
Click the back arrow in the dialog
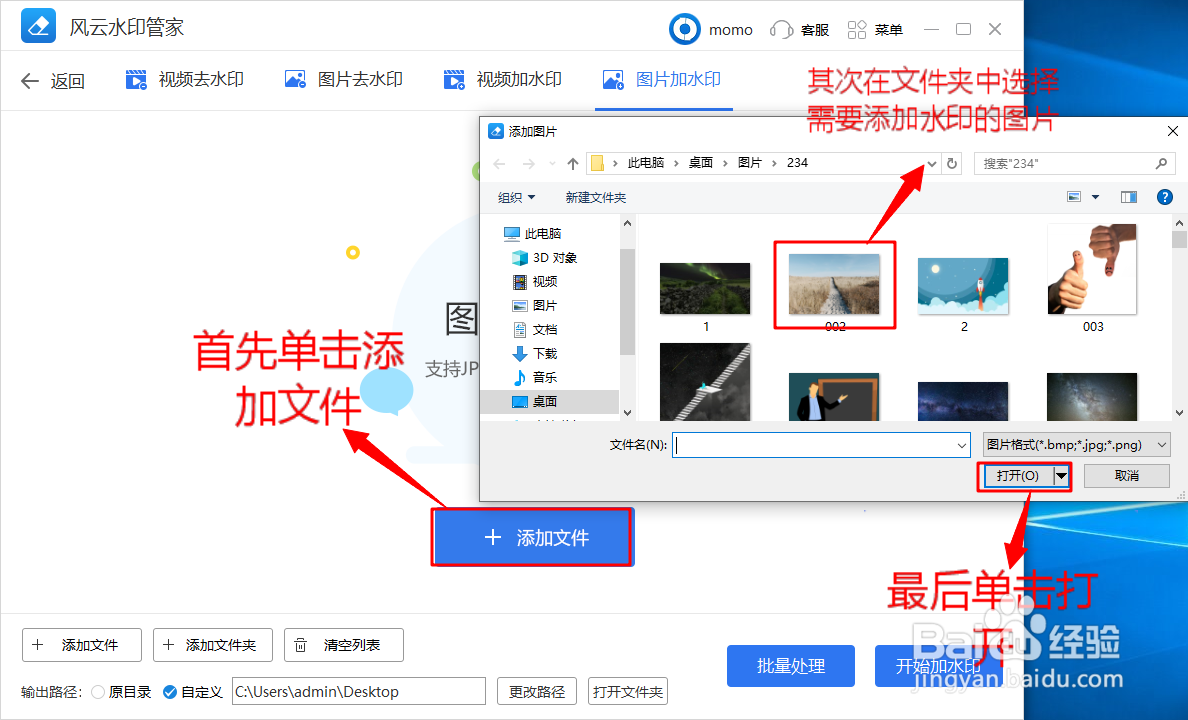[x=498, y=162]
